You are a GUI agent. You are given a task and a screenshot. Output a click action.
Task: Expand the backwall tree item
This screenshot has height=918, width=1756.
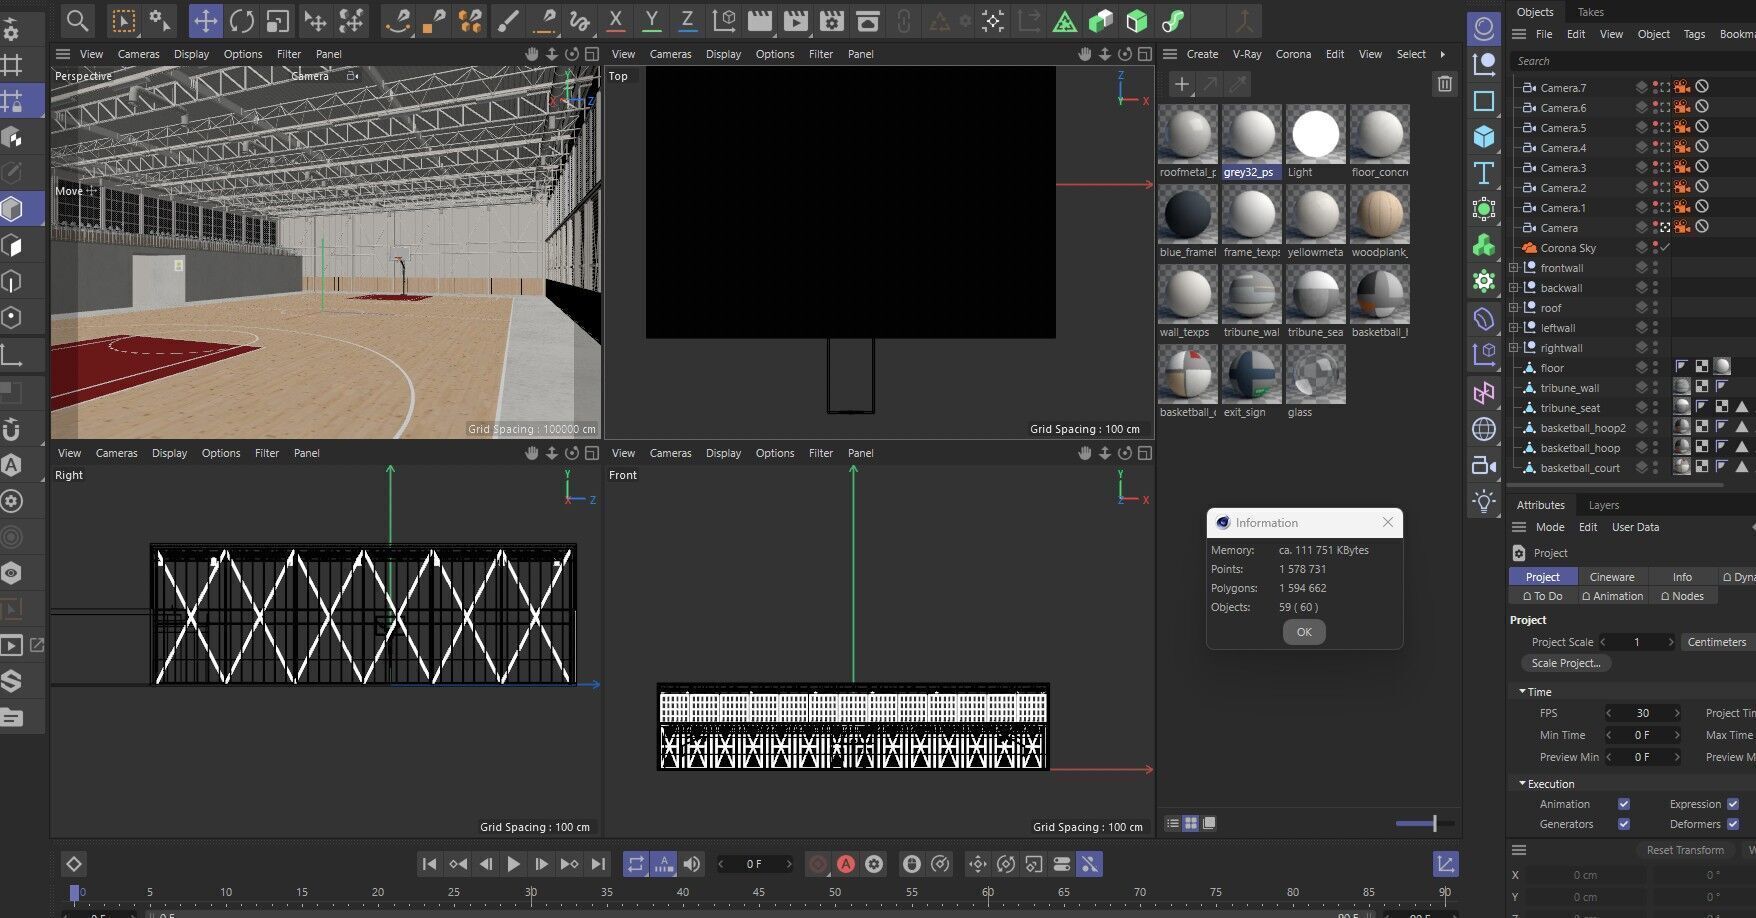[1514, 288]
